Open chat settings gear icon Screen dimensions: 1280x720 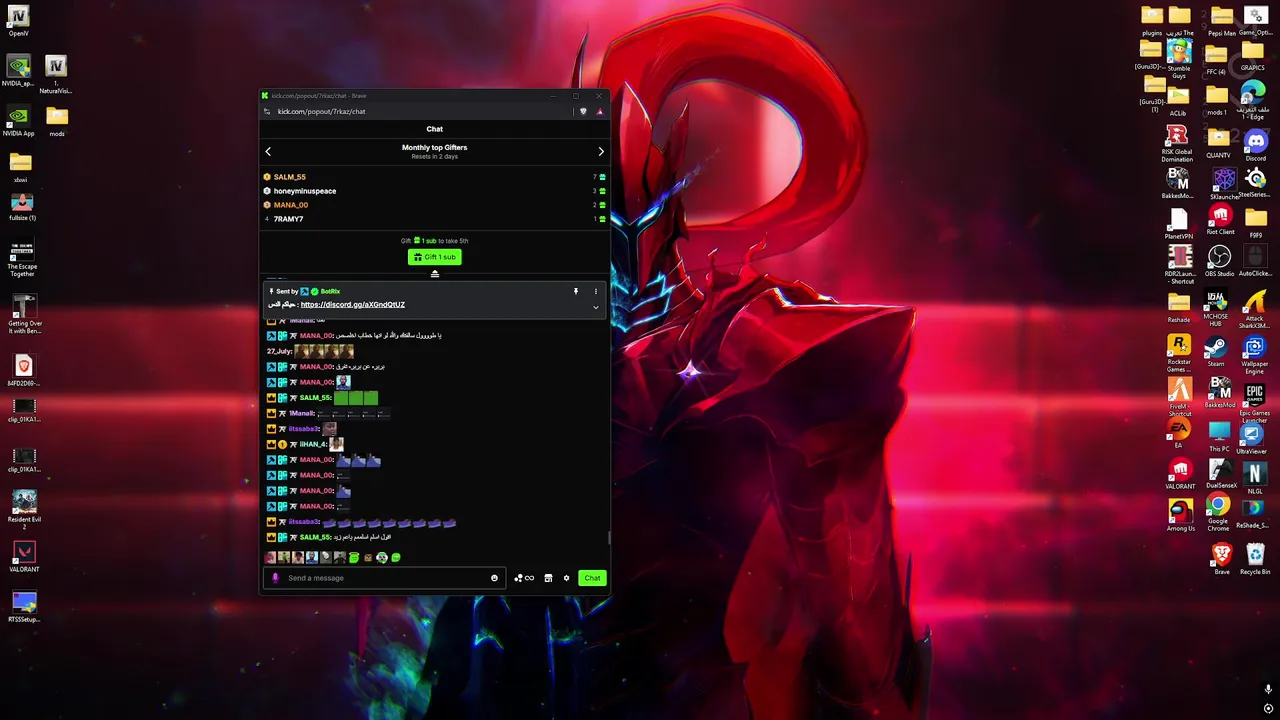click(x=566, y=578)
